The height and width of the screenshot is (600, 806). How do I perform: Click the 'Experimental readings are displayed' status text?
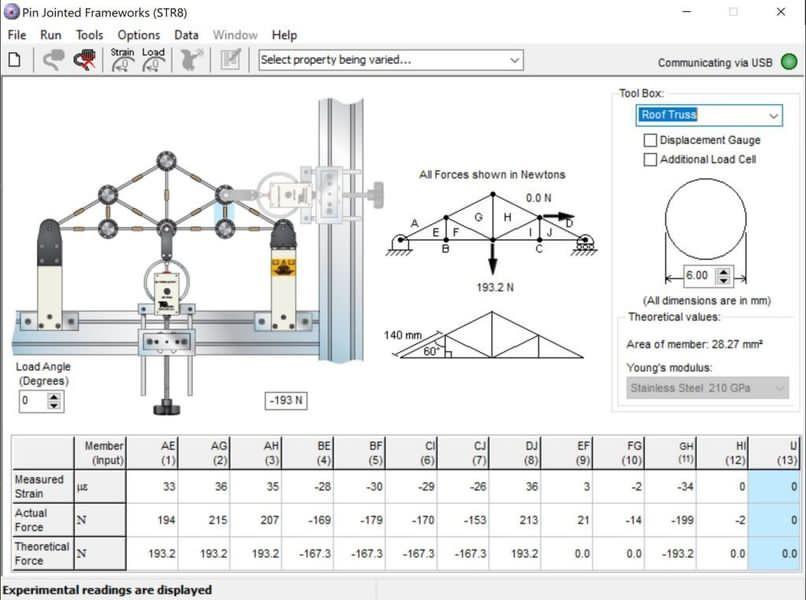click(107, 590)
